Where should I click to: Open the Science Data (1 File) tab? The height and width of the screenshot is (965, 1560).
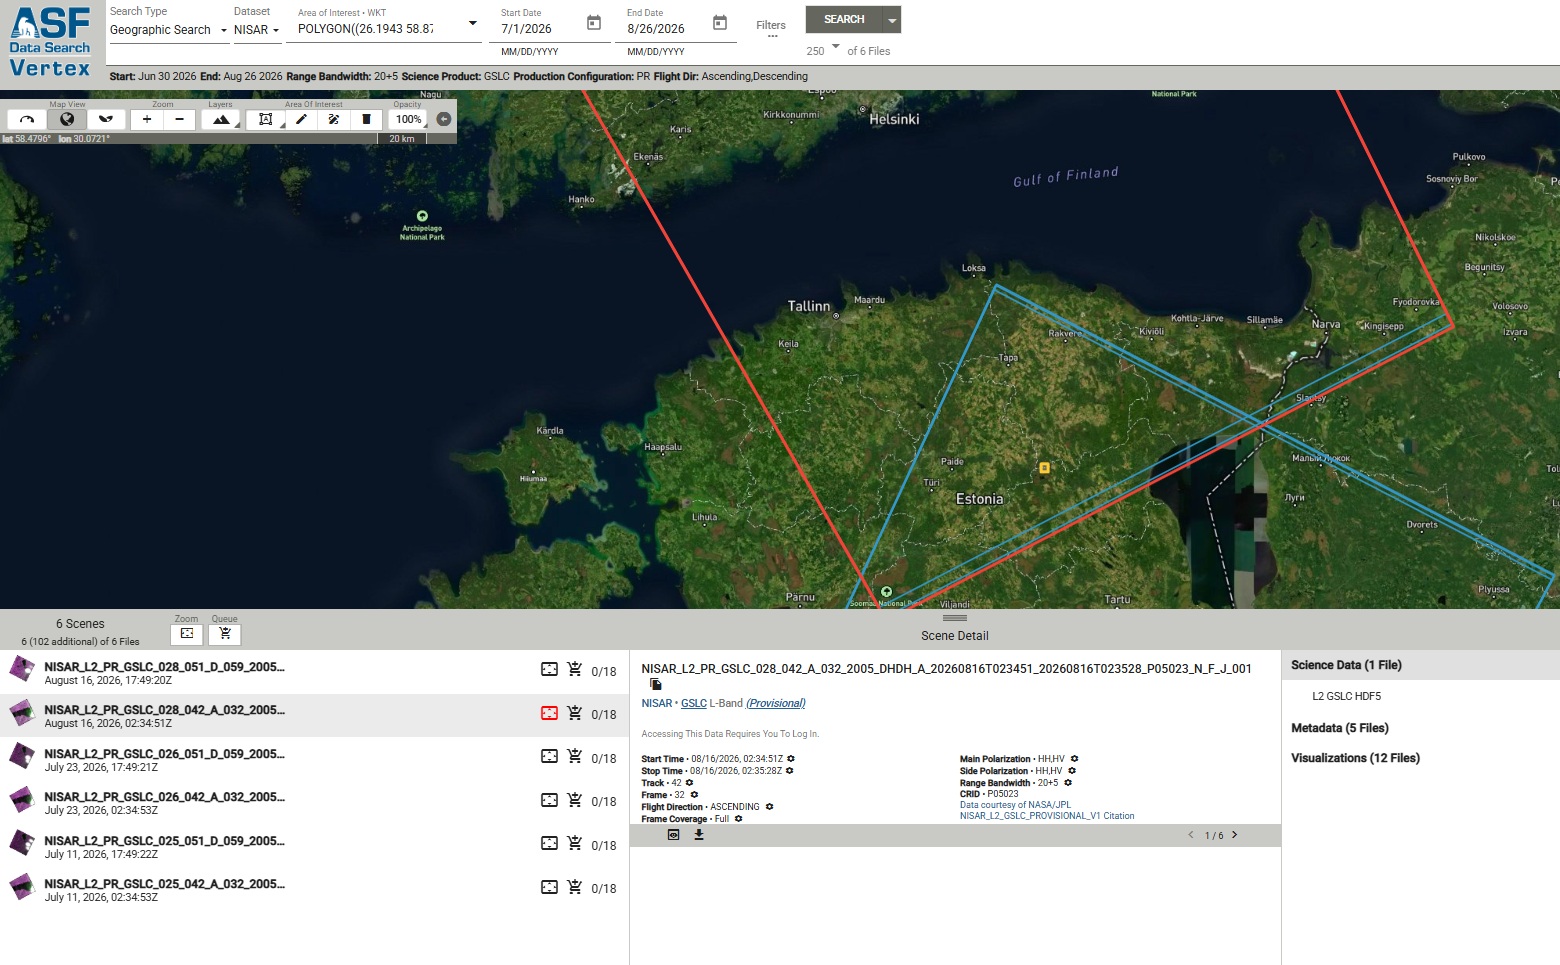(1420, 665)
